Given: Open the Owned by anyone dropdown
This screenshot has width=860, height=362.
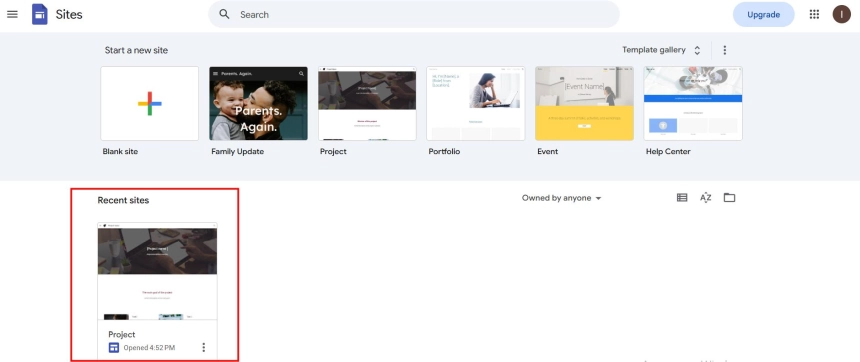Looking at the screenshot, I should pyautogui.click(x=562, y=198).
